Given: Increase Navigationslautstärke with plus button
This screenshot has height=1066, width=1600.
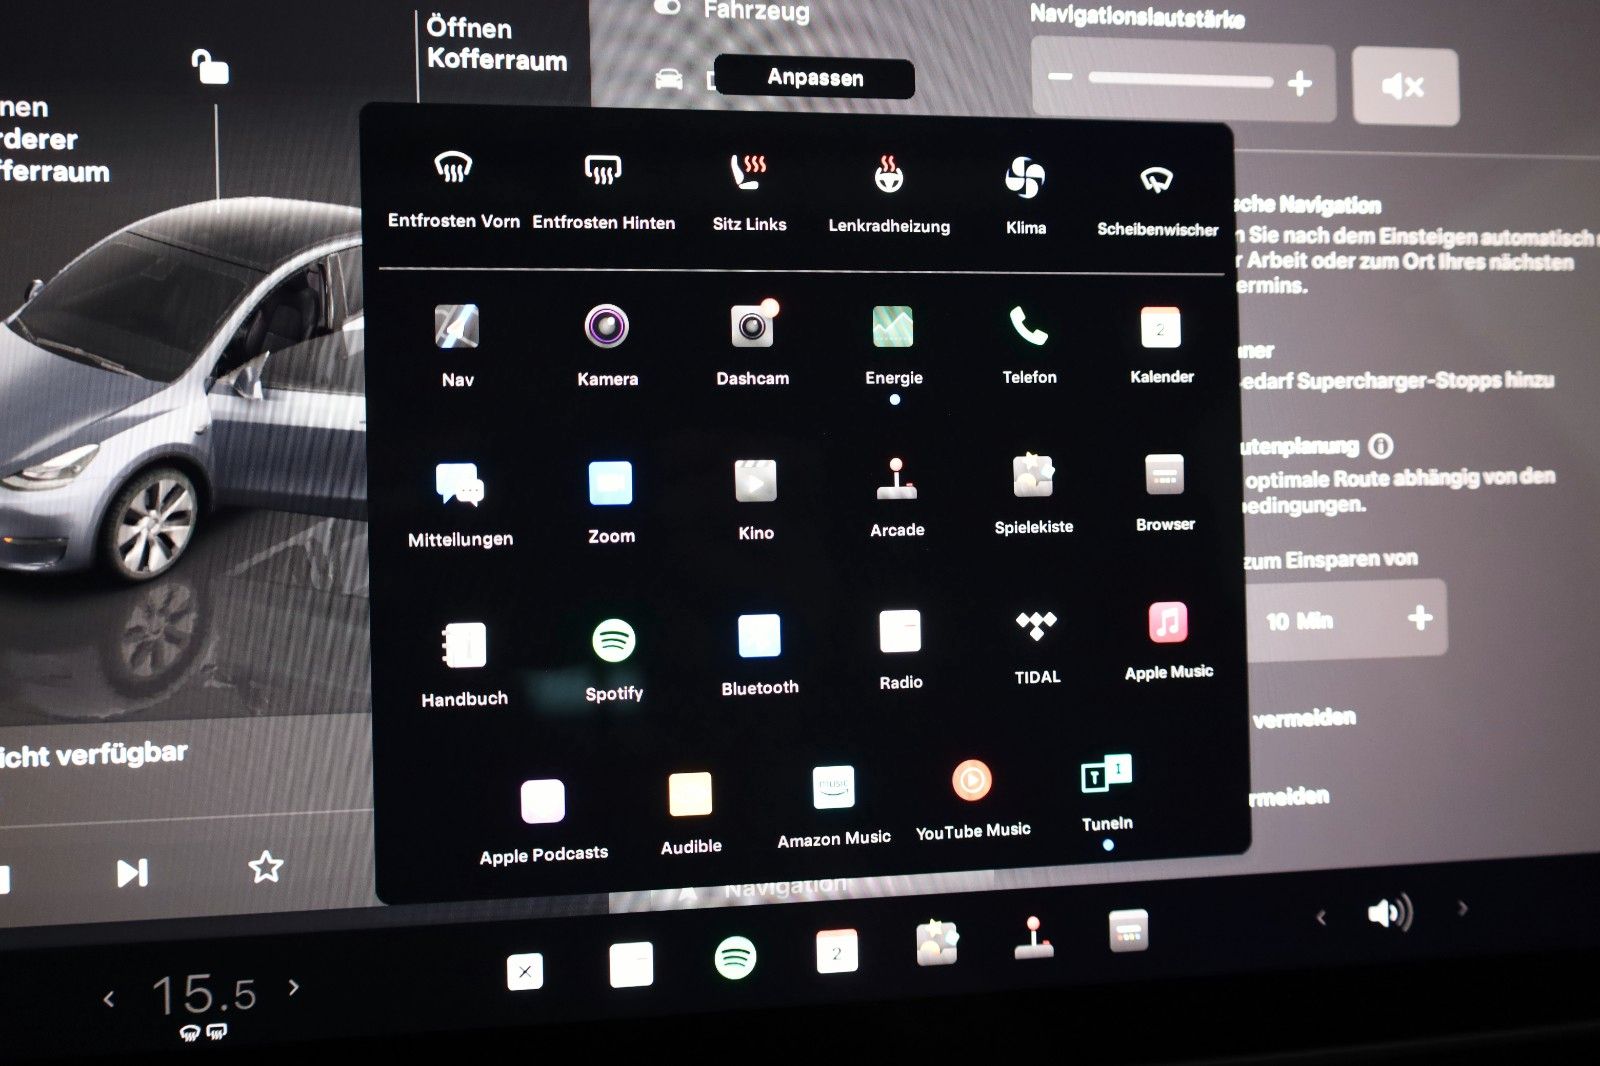Looking at the screenshot, I should [x=1300, y=83].
